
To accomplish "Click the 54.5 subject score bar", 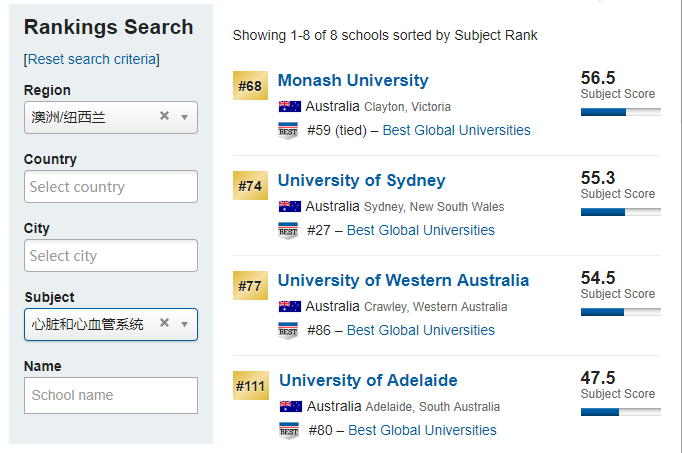I will (x=621, y=312).
